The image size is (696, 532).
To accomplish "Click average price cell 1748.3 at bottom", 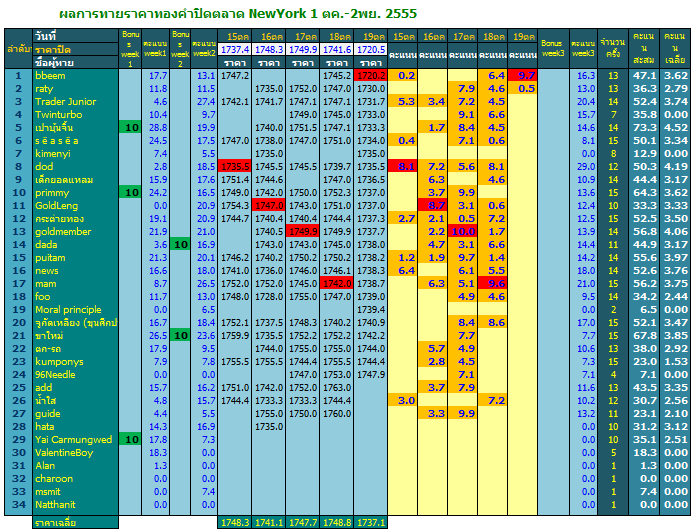I will point(235,523).
